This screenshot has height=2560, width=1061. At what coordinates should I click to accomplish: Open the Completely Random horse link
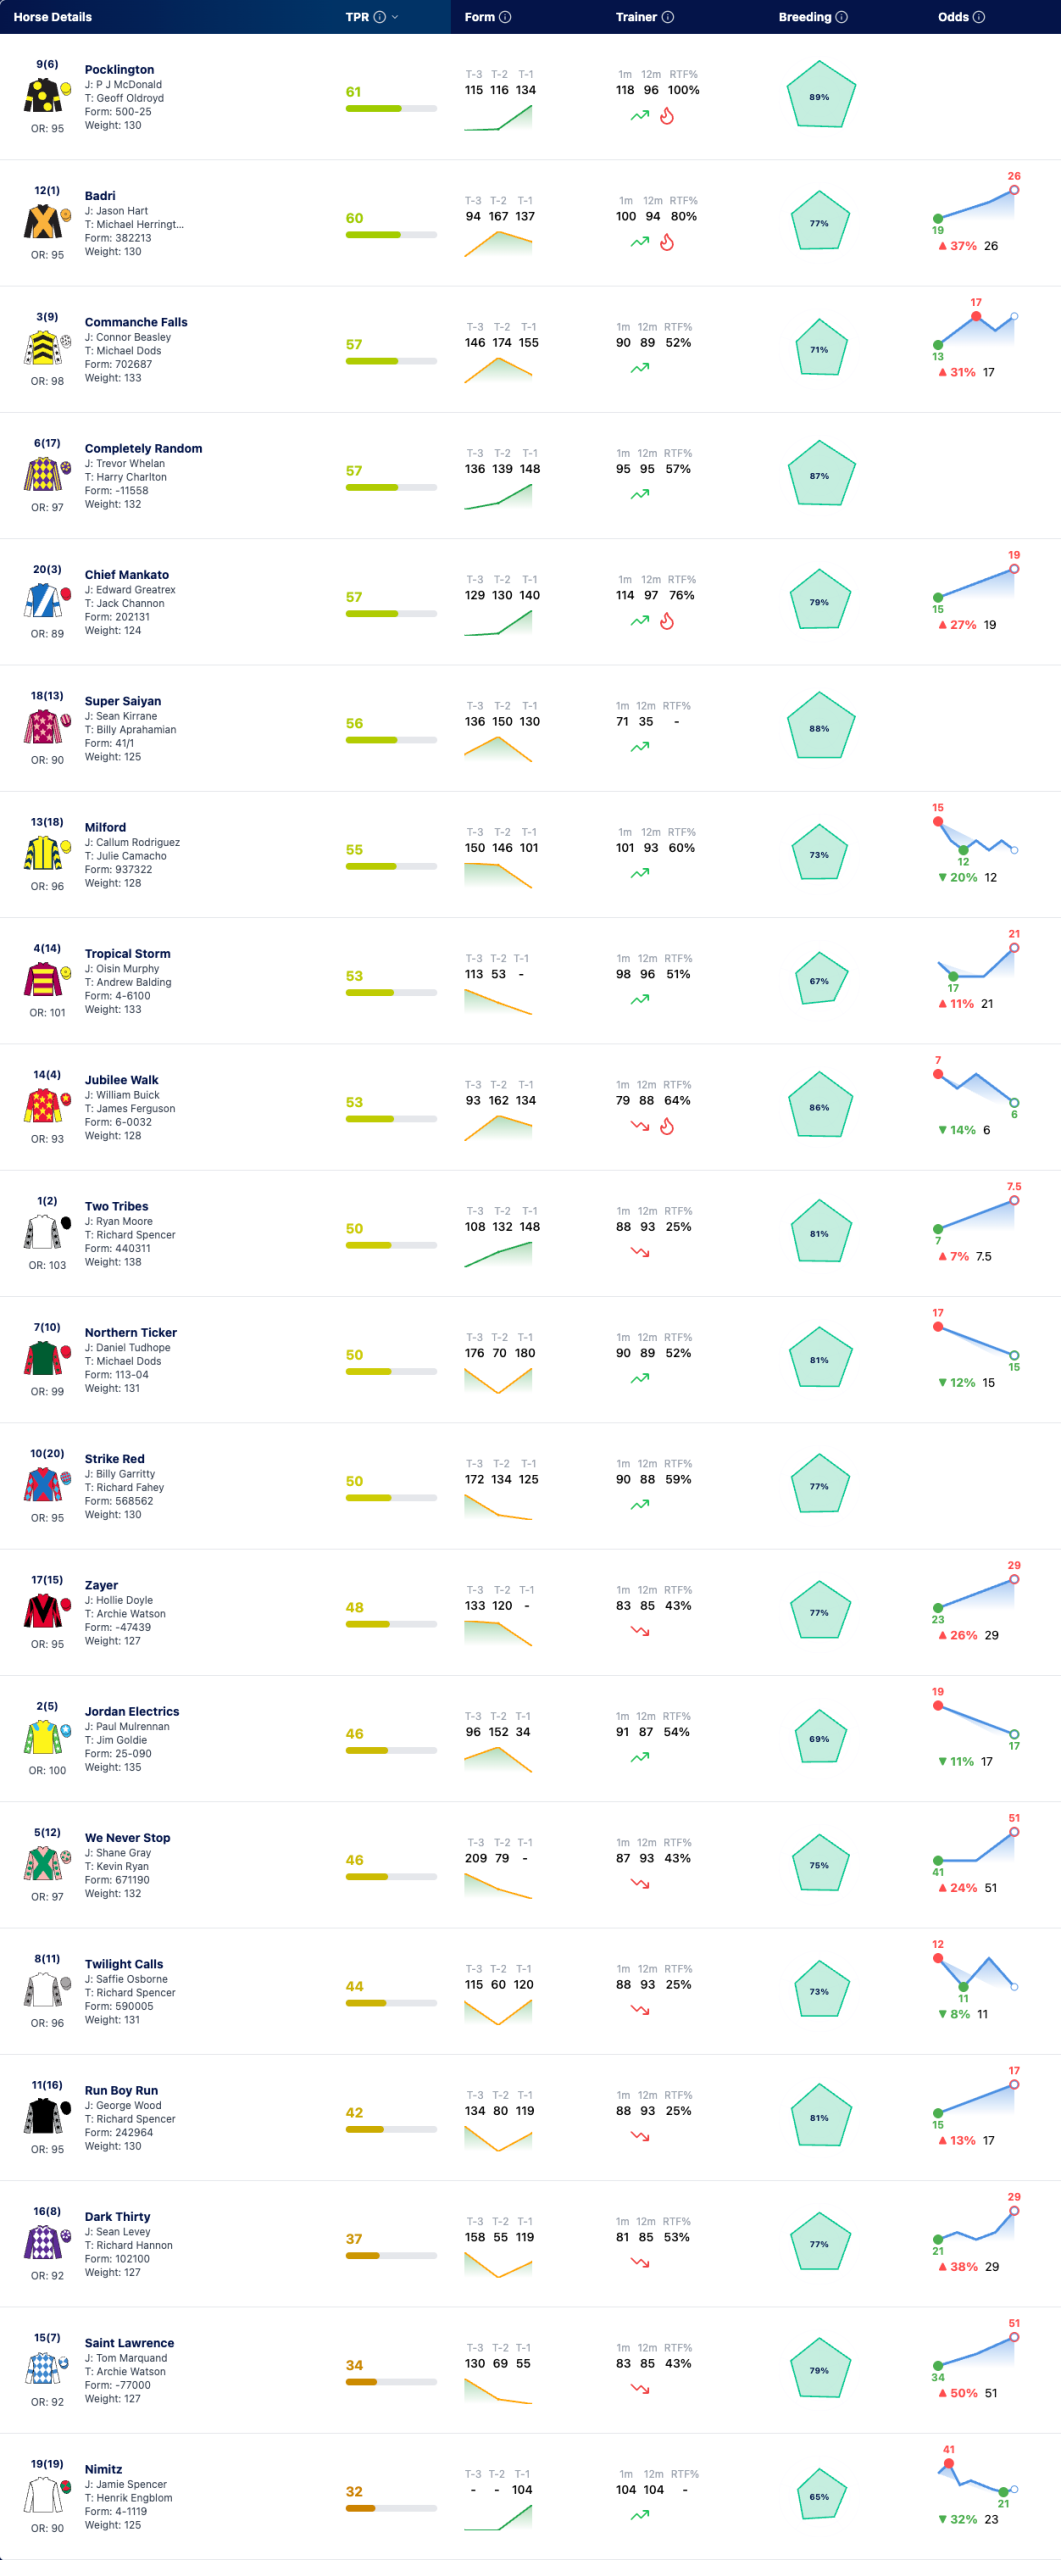143,448
